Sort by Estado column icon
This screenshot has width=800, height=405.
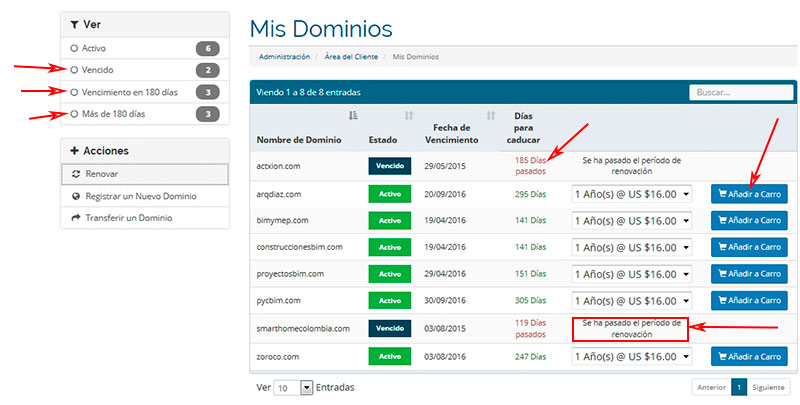tap(409, 116)
